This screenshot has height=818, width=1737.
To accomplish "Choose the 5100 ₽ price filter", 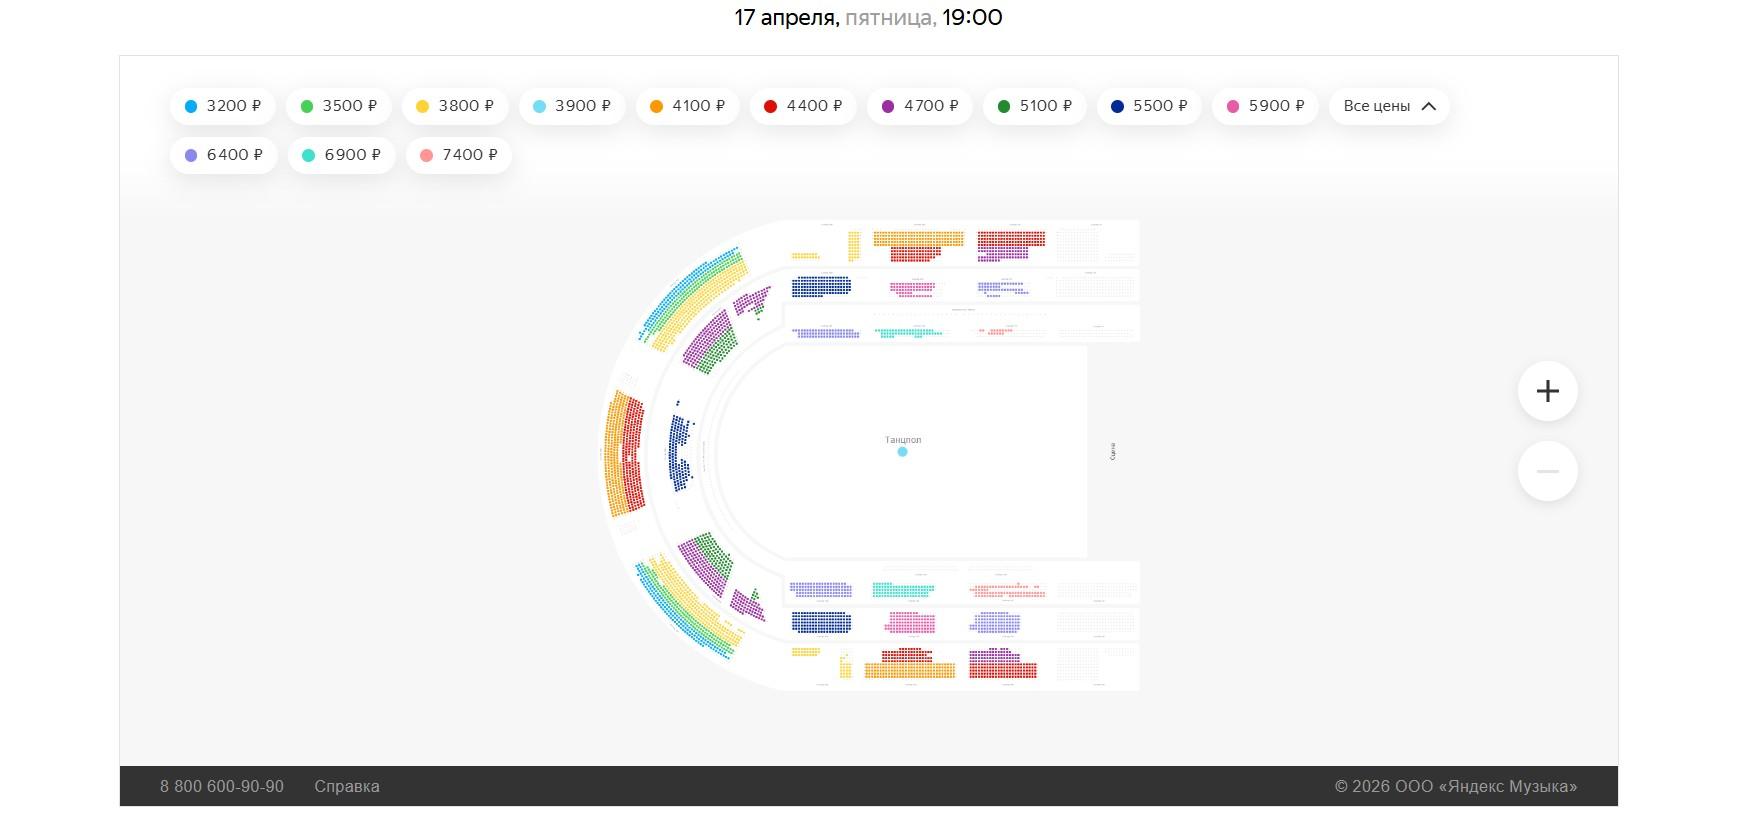I will pyautogui.click(x=1035, y=106).
